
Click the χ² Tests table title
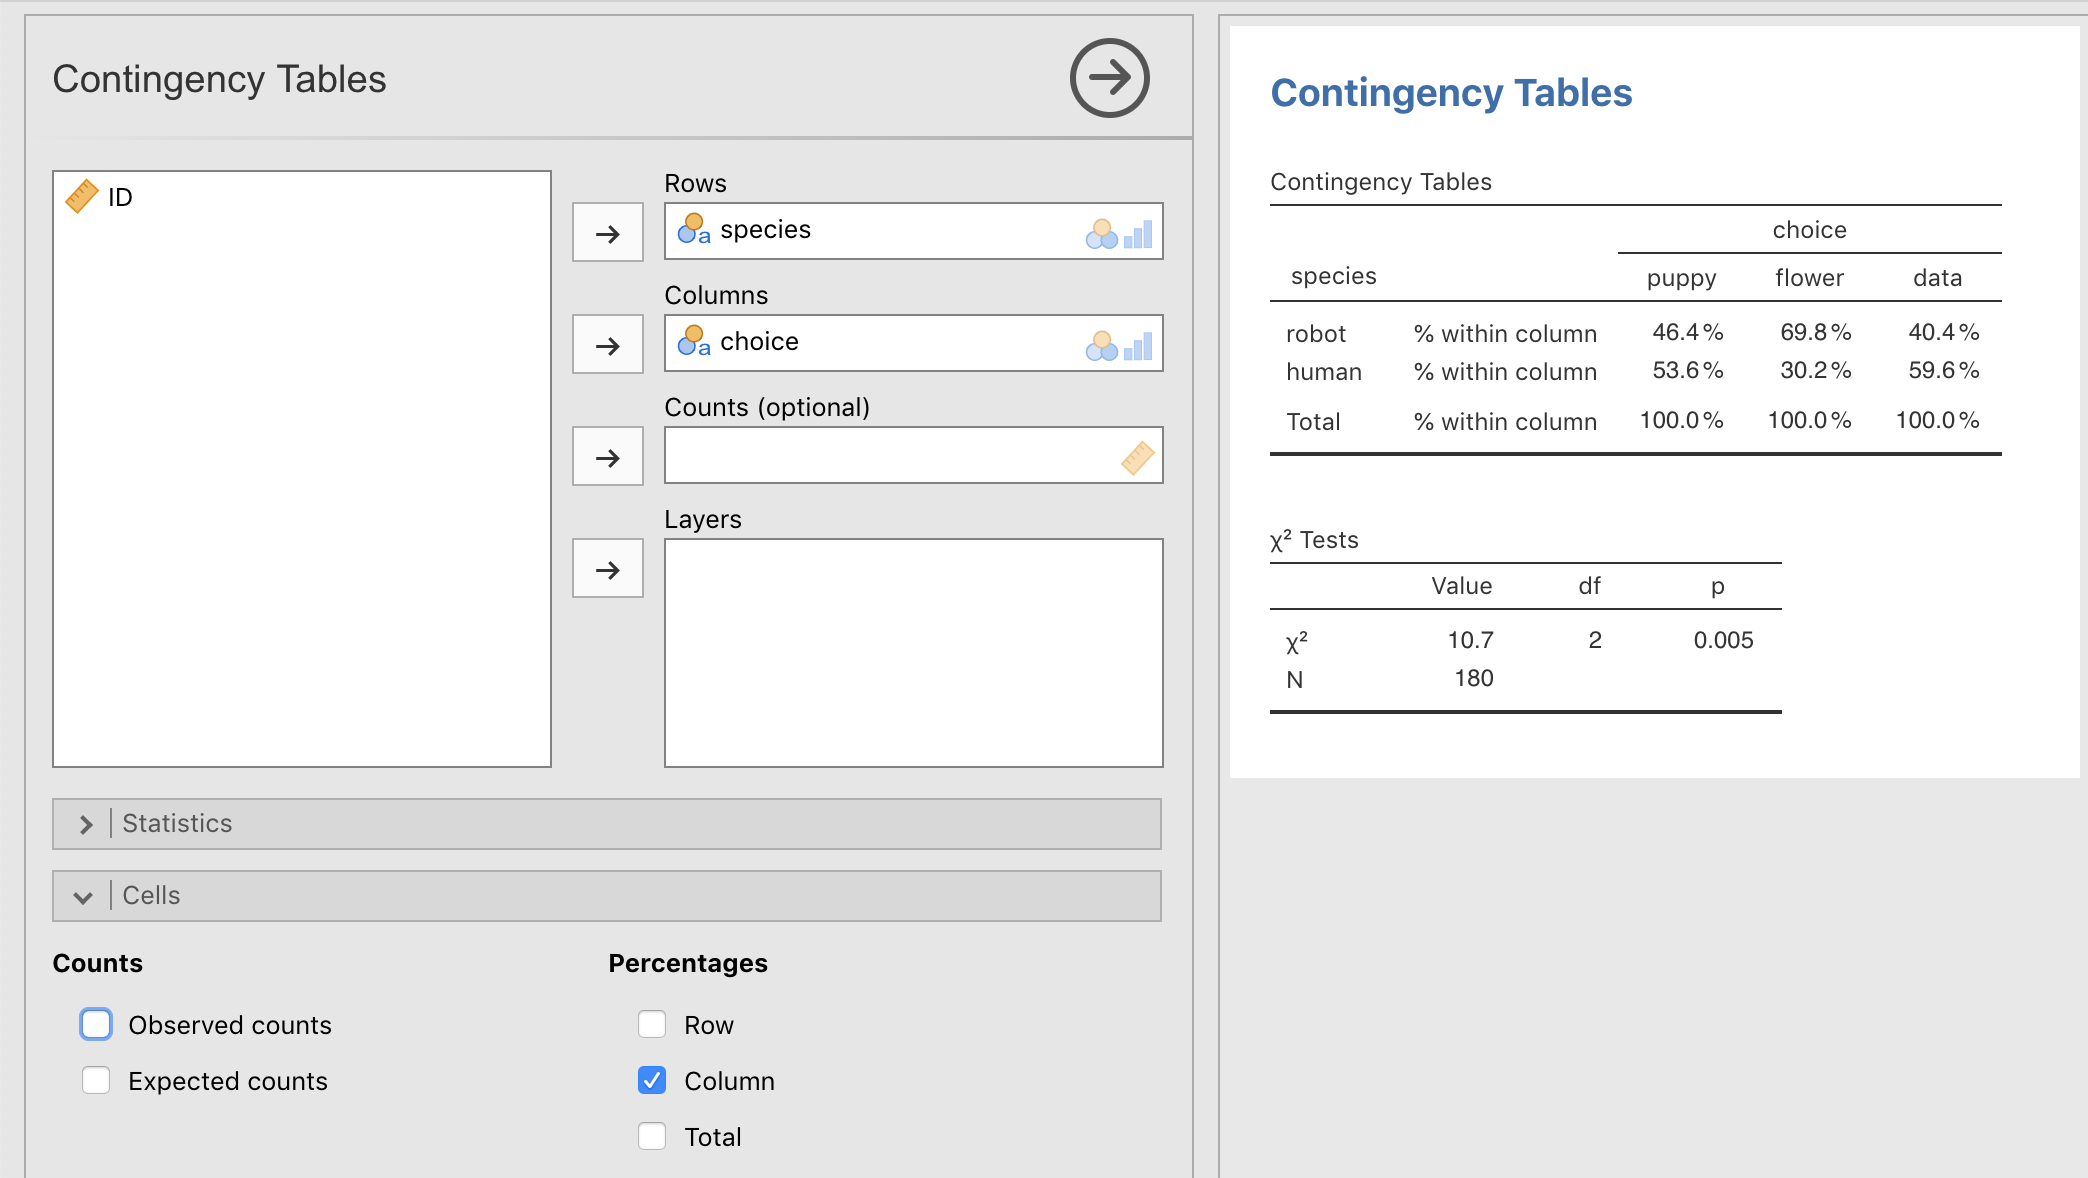1314,540
